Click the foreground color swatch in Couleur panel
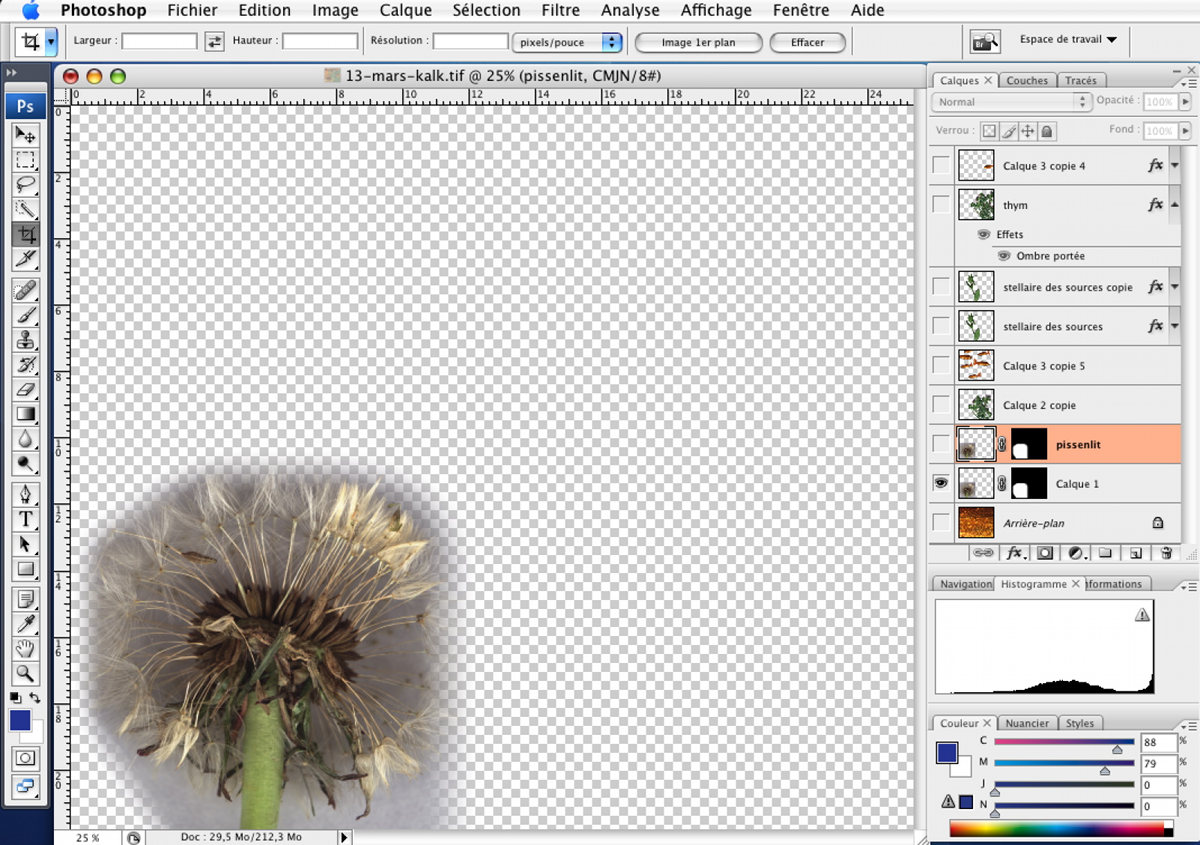Image resolution: width=1200 pixels, height=845 pixels. (x=946, y=752)
